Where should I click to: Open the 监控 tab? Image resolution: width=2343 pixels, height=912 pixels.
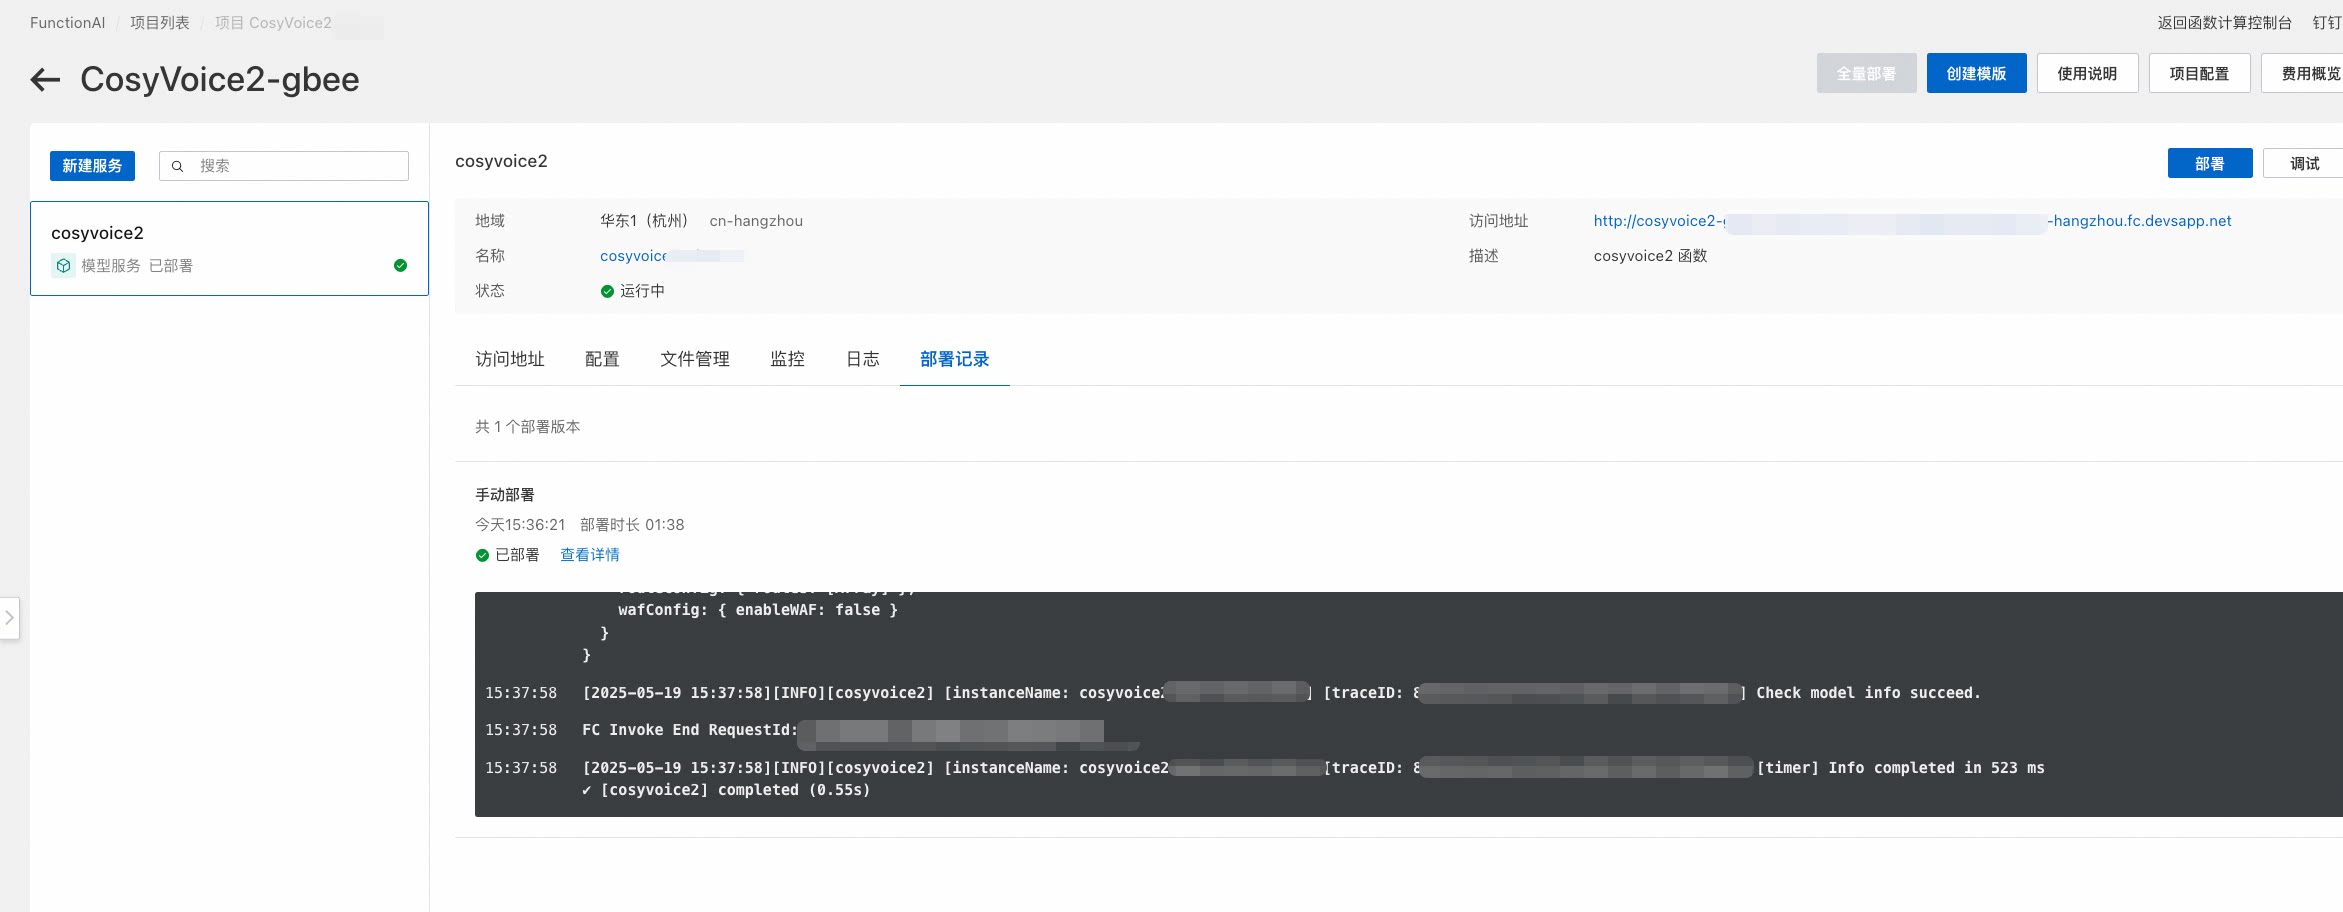click(787, 359)
